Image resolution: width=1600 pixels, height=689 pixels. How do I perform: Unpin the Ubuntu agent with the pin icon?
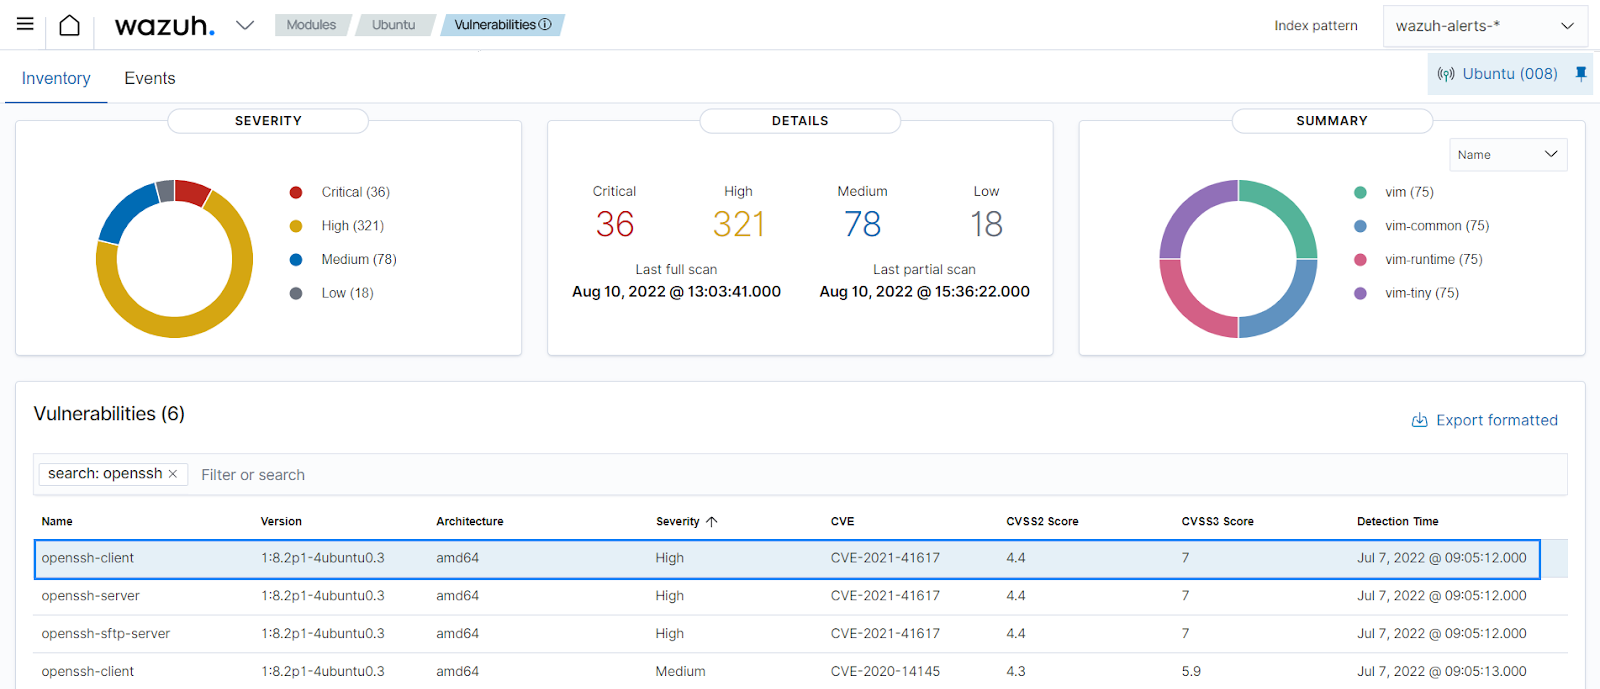click(1581, 74)
